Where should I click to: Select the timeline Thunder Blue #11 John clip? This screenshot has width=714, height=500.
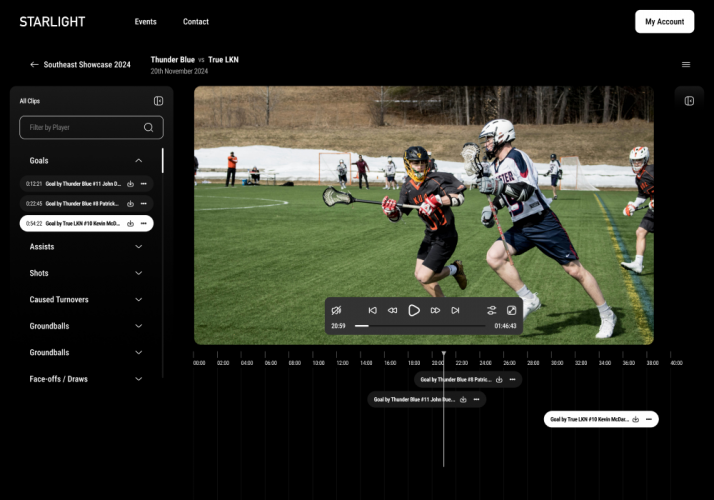[x=427, y=399]
